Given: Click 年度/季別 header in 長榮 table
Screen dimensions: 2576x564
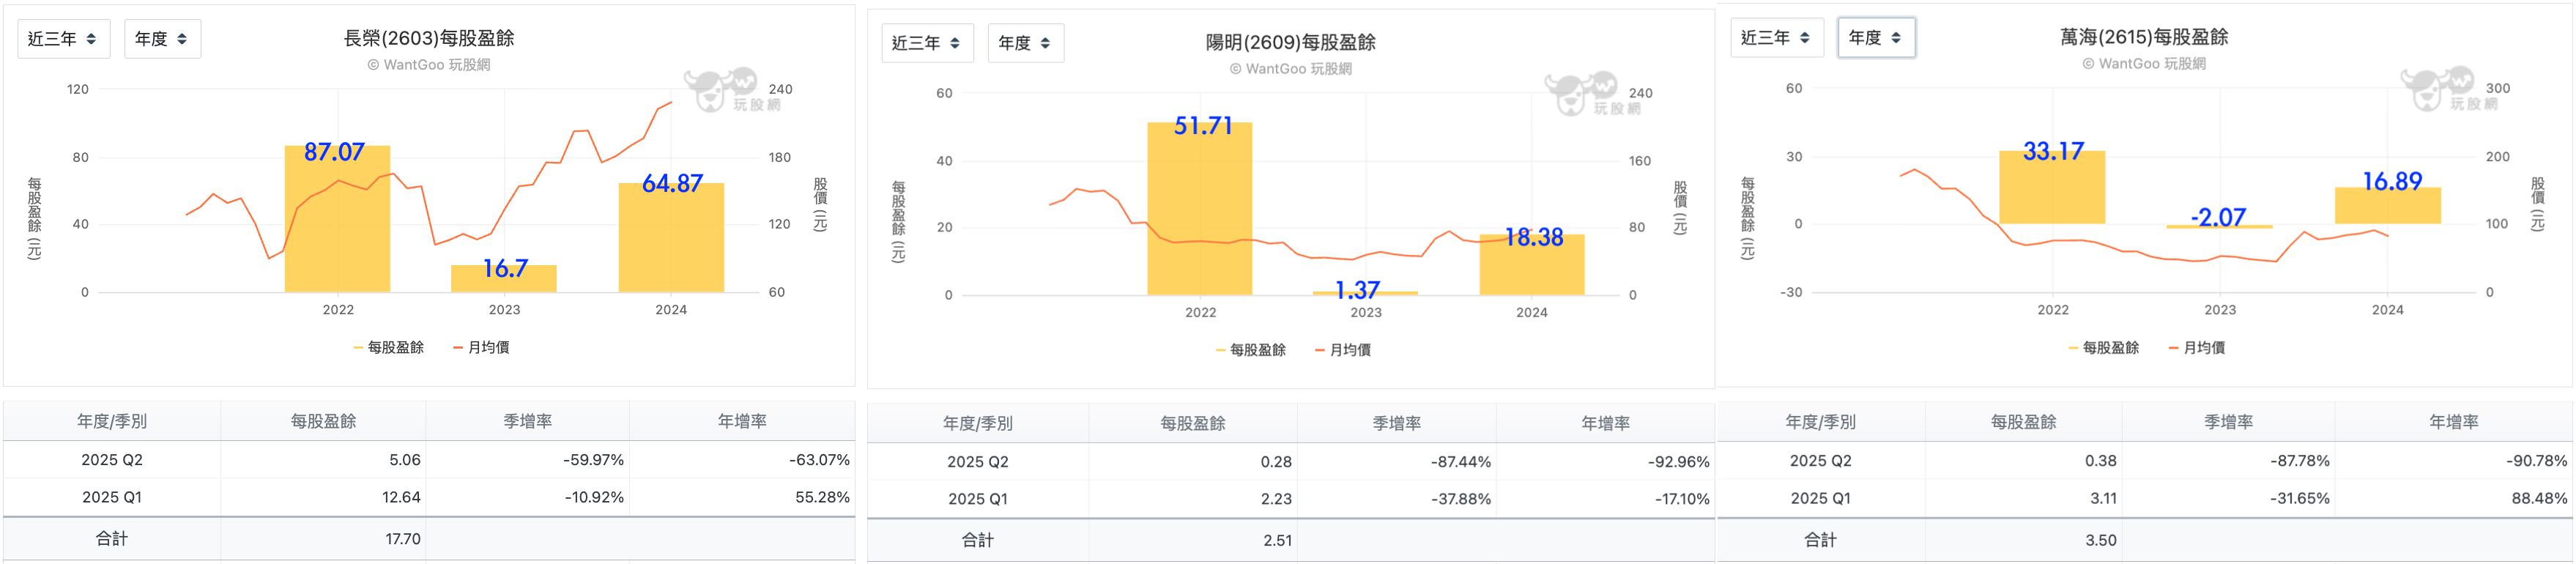Looking at the screenshot, I should [x=112, y=421].
